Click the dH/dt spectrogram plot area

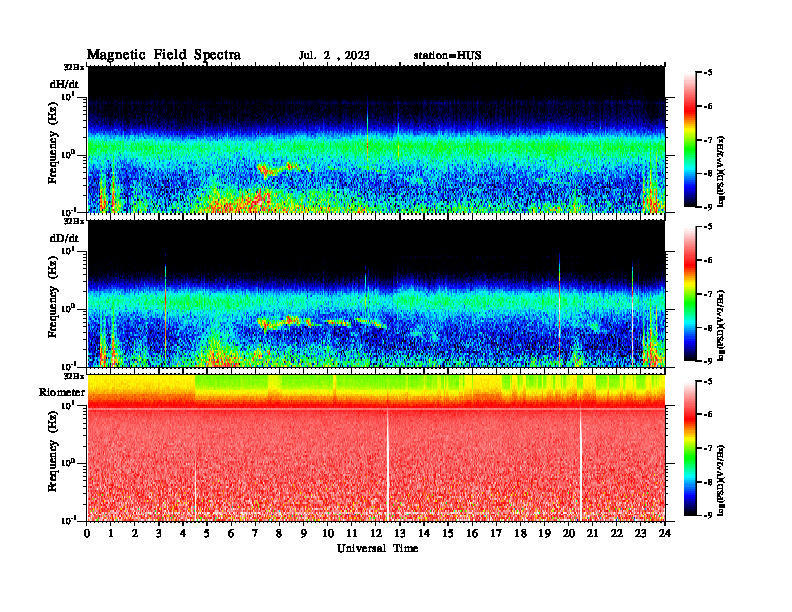376,139
